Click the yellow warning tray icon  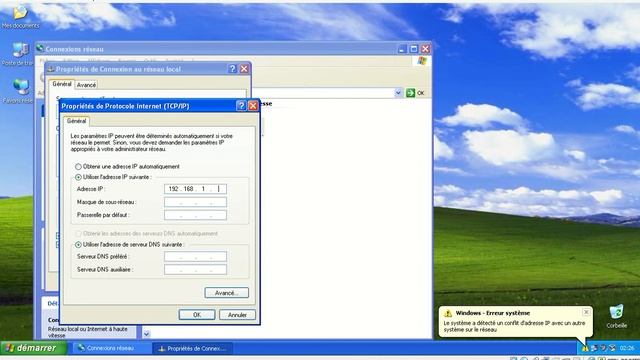[x=585, y=348]
